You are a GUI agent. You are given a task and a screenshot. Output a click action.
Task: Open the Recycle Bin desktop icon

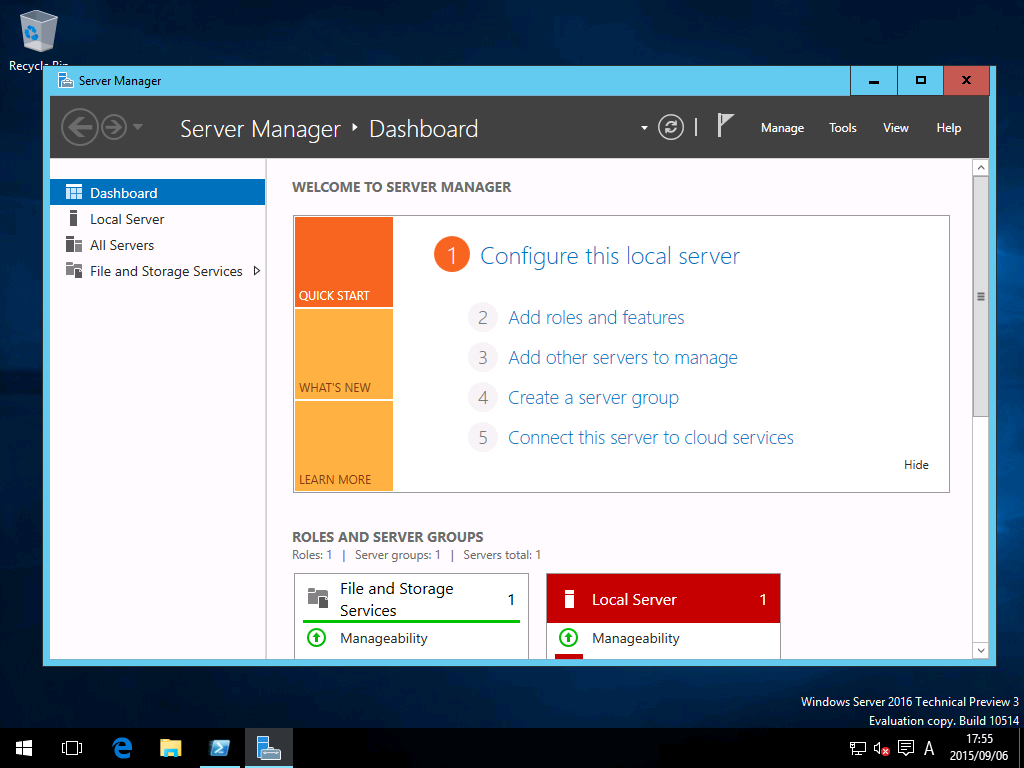39,39
